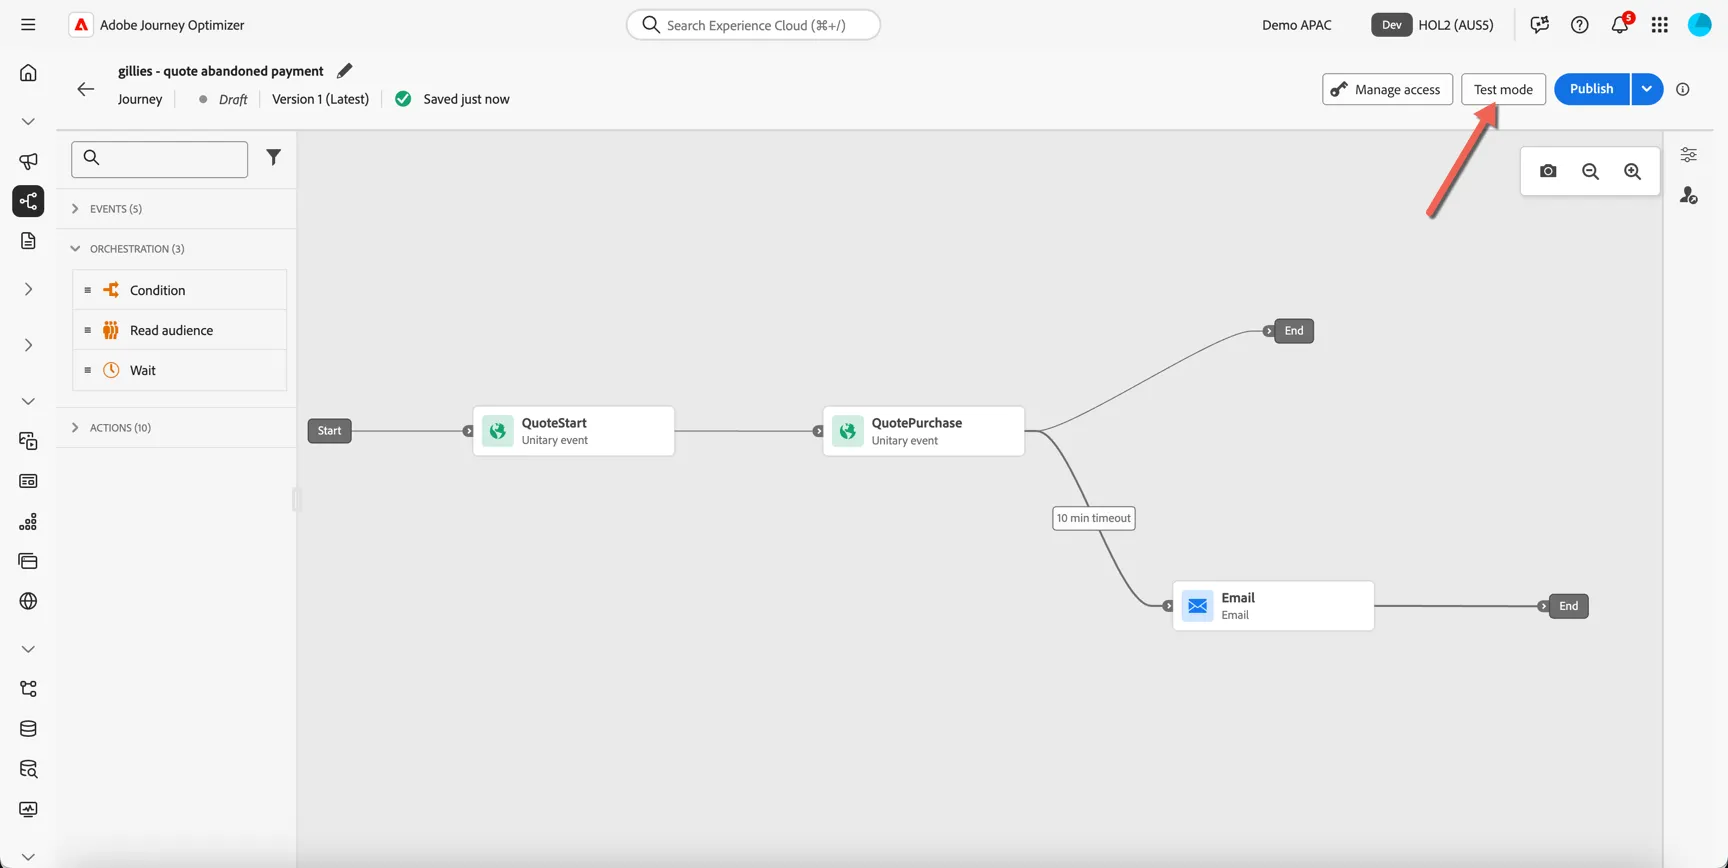Image resolution: width=1728 pixels, height=868 pixels.
Task: Click the Test mode button
Action: 1503,89
